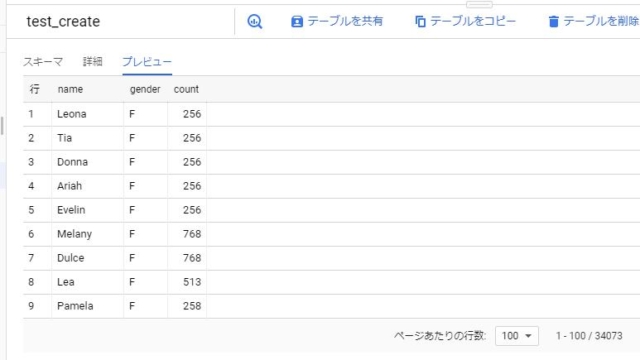Select the プレビュー tab
Viewport: 640px width, 360px height.
[147, 62]
